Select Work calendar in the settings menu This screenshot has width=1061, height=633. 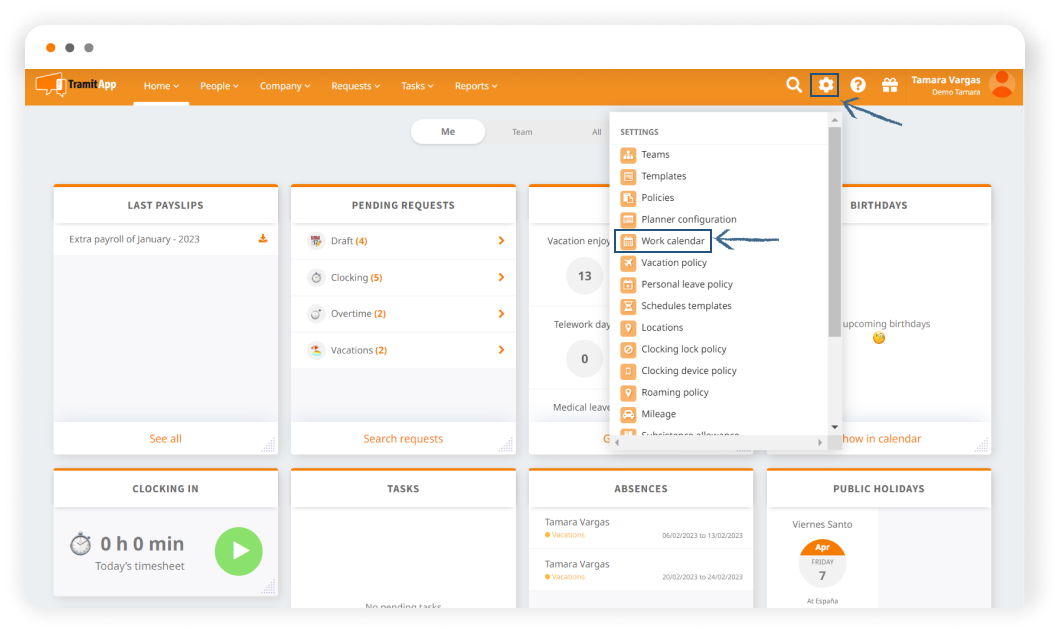(x=672, y=241)
